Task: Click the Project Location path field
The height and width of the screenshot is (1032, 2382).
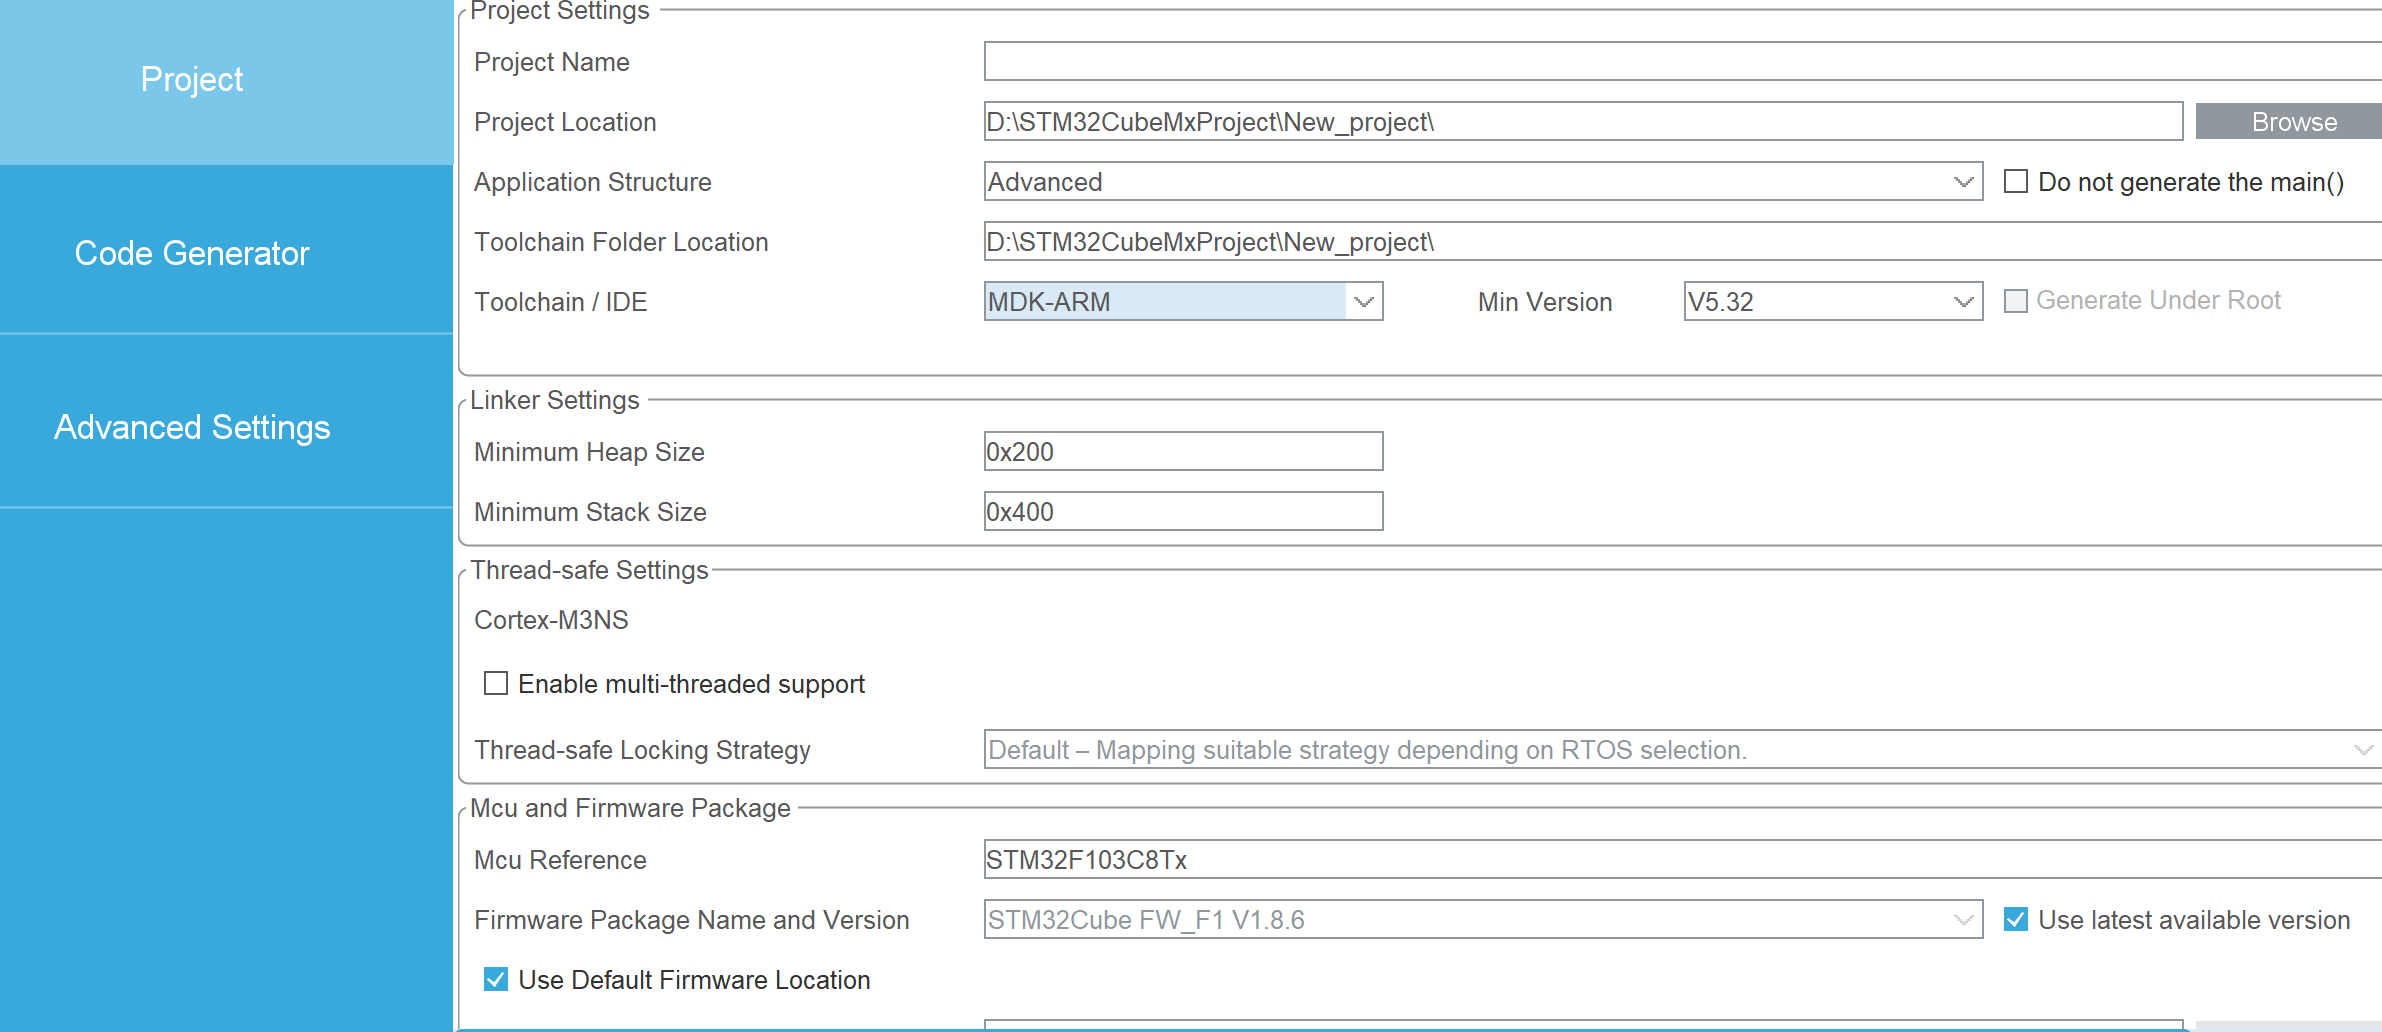Action: [1583, 121]
